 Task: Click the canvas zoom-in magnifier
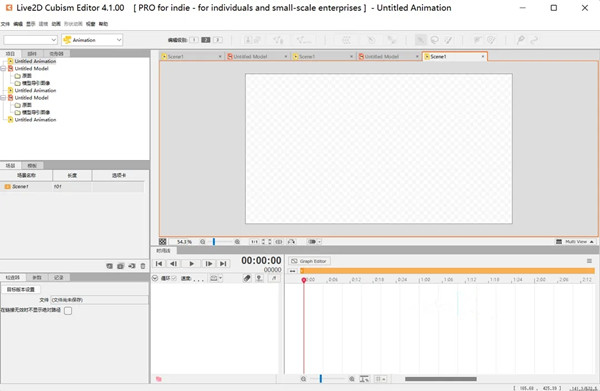click(237, 242)
